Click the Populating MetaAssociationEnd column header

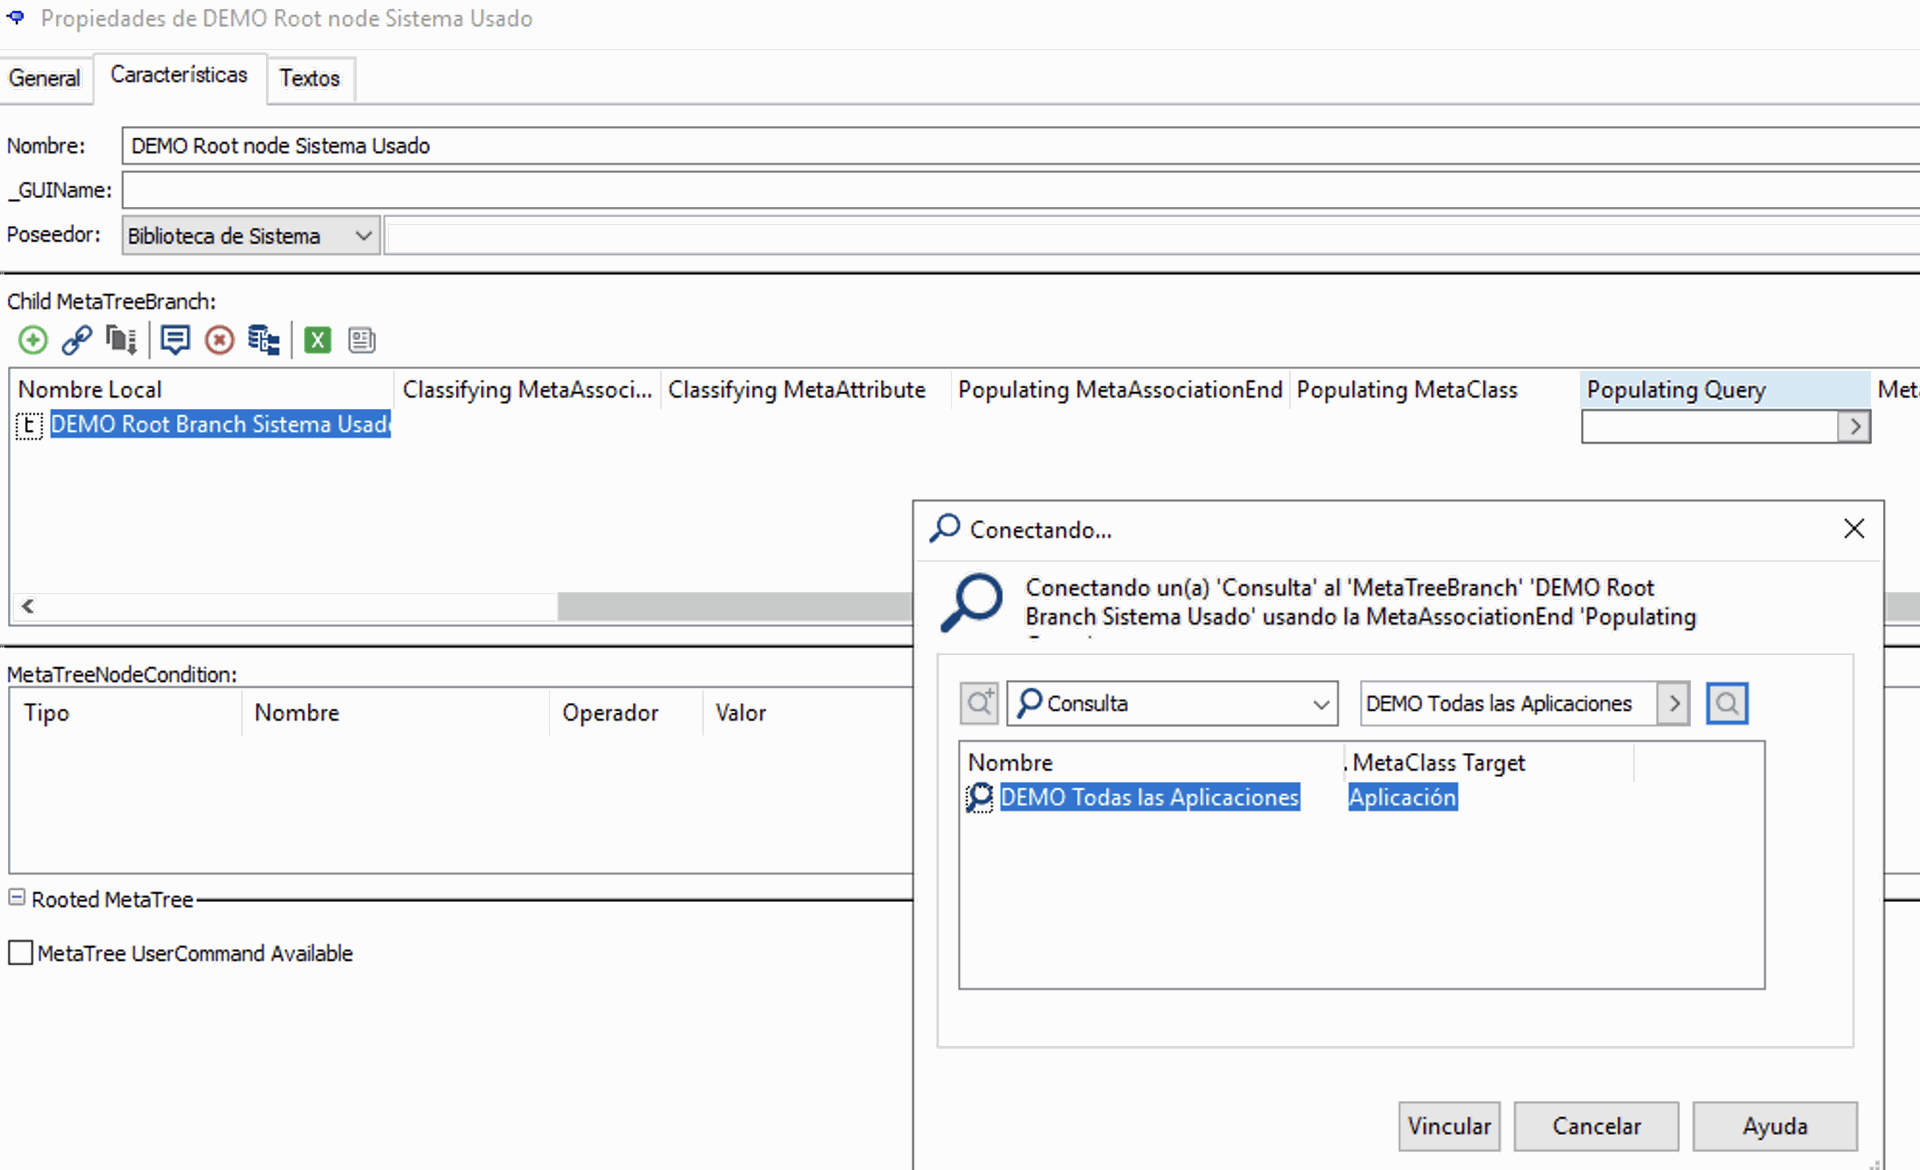(x=1120, y=389)
